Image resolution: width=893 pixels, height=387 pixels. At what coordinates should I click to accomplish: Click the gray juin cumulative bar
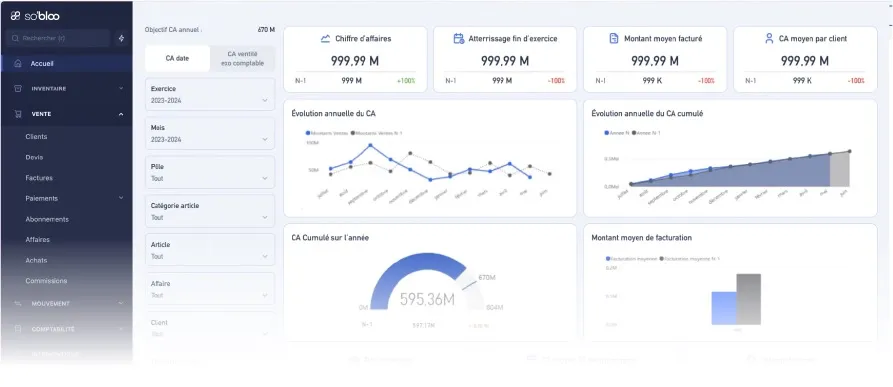click(x=839, y=170)
